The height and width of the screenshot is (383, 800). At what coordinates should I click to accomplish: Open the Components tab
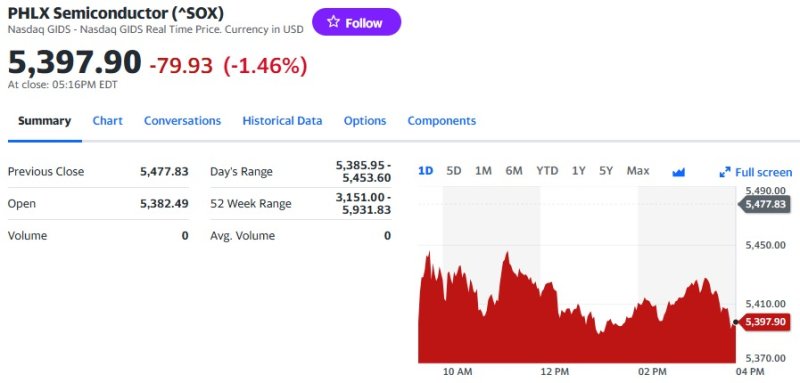pos(441,121)
